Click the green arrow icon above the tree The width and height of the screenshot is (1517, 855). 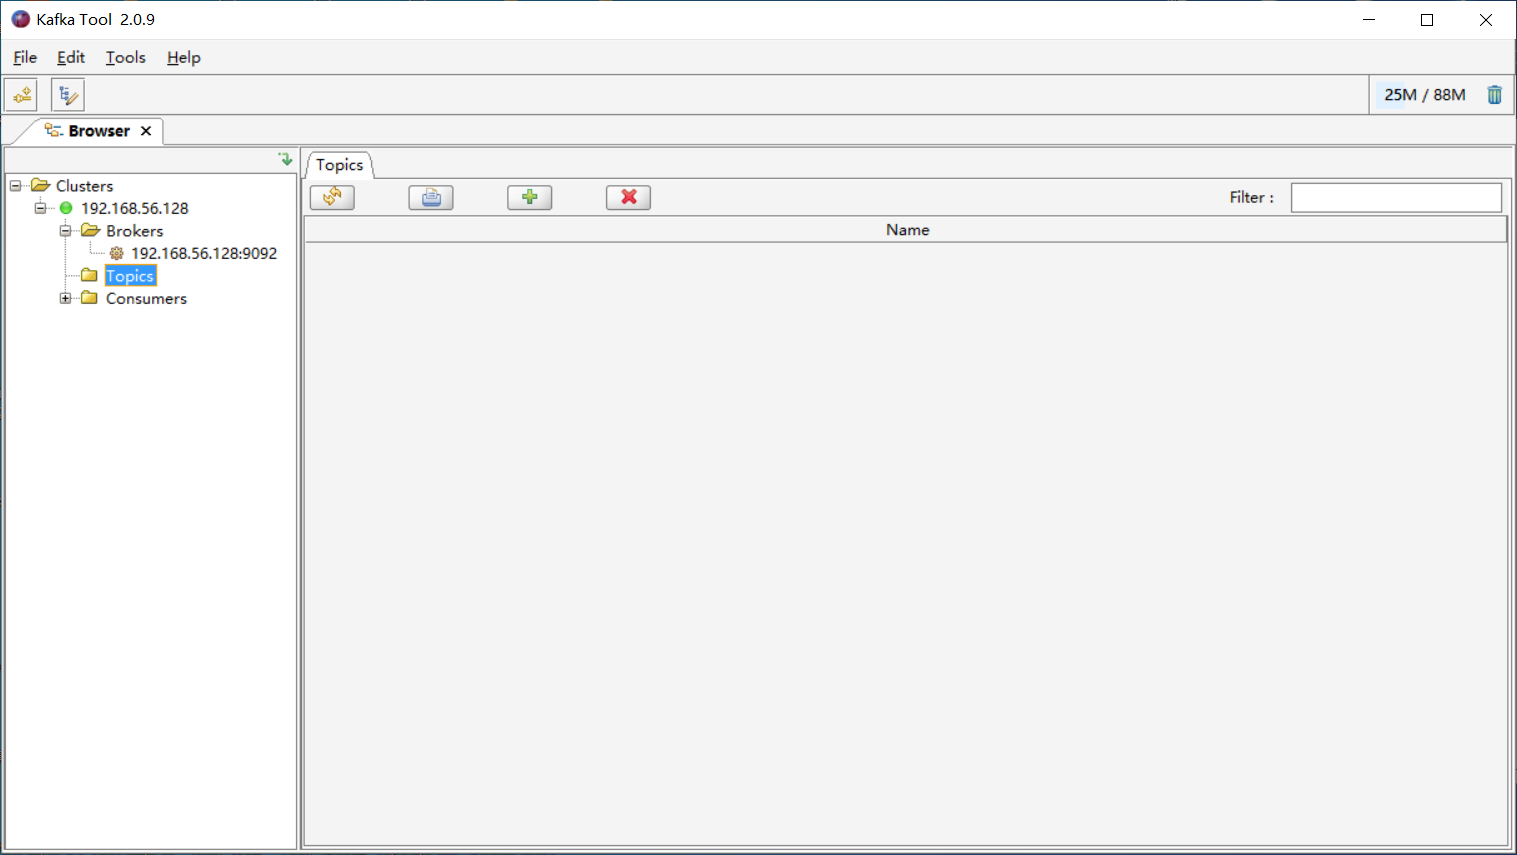pyautogui.click(x=285, y=159)
